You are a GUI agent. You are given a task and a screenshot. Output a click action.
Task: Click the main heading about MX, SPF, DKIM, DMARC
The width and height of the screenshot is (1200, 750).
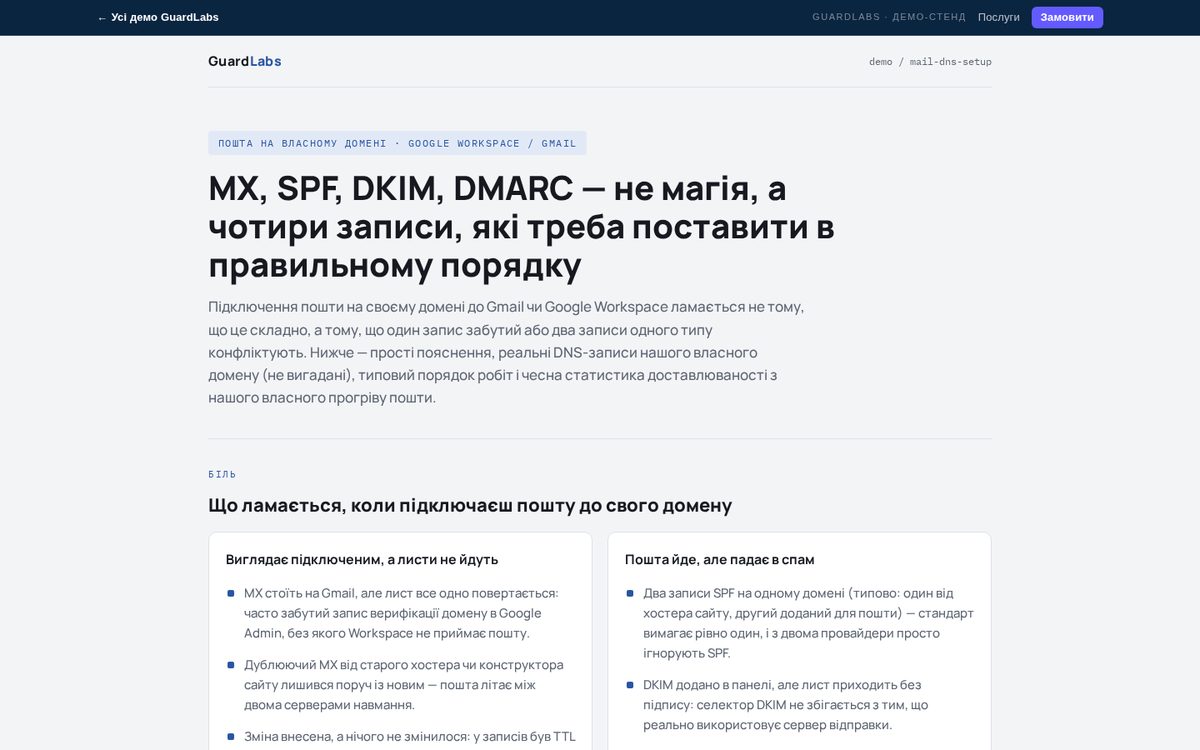tap(522, 227)
